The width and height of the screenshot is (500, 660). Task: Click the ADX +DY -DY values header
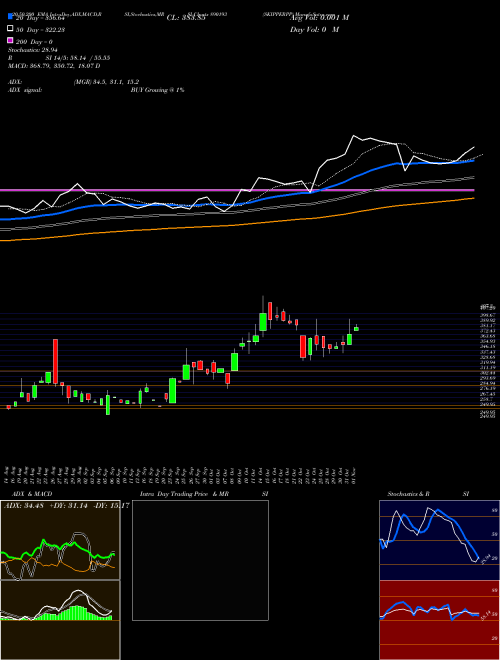coord(66,505)
